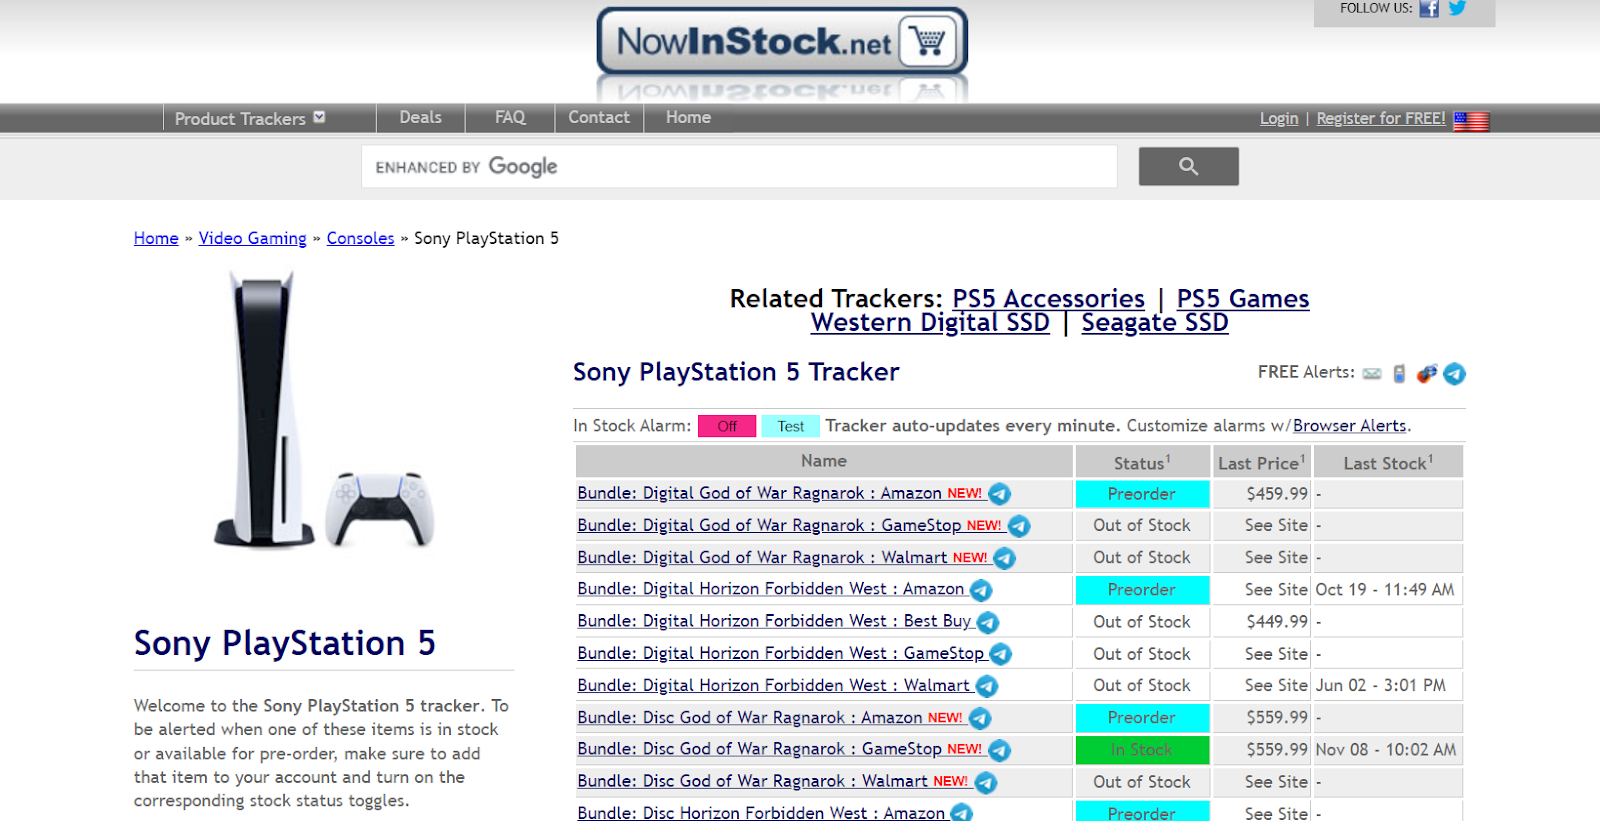
Task: Click Consoles breadcrumb link
Action: click(360, 238)
